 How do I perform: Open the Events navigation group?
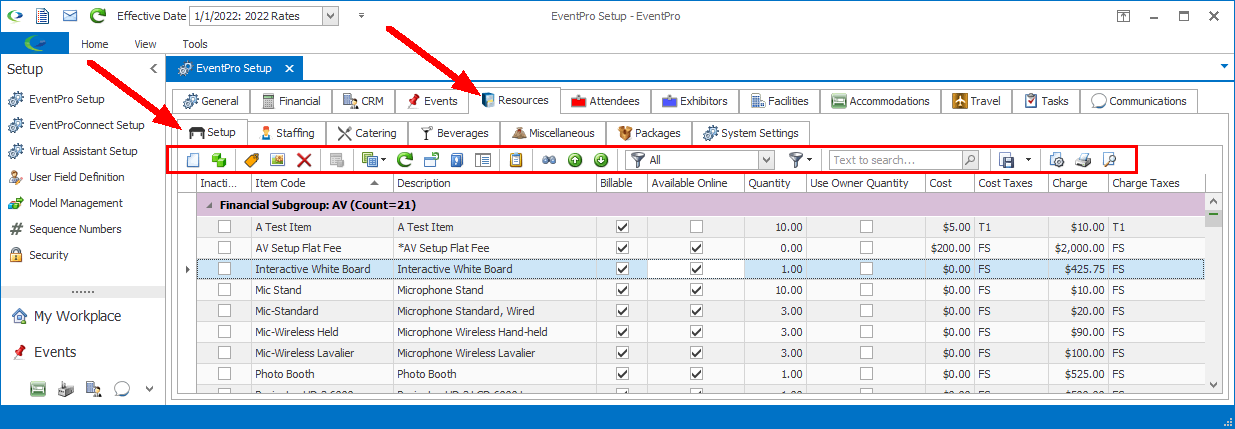[x=55, y=352]
